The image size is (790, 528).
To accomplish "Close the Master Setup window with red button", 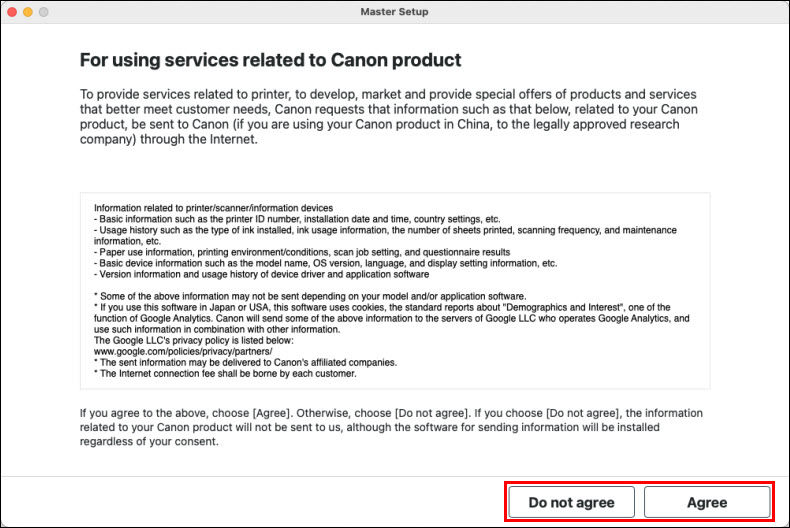I will point(12,12).
